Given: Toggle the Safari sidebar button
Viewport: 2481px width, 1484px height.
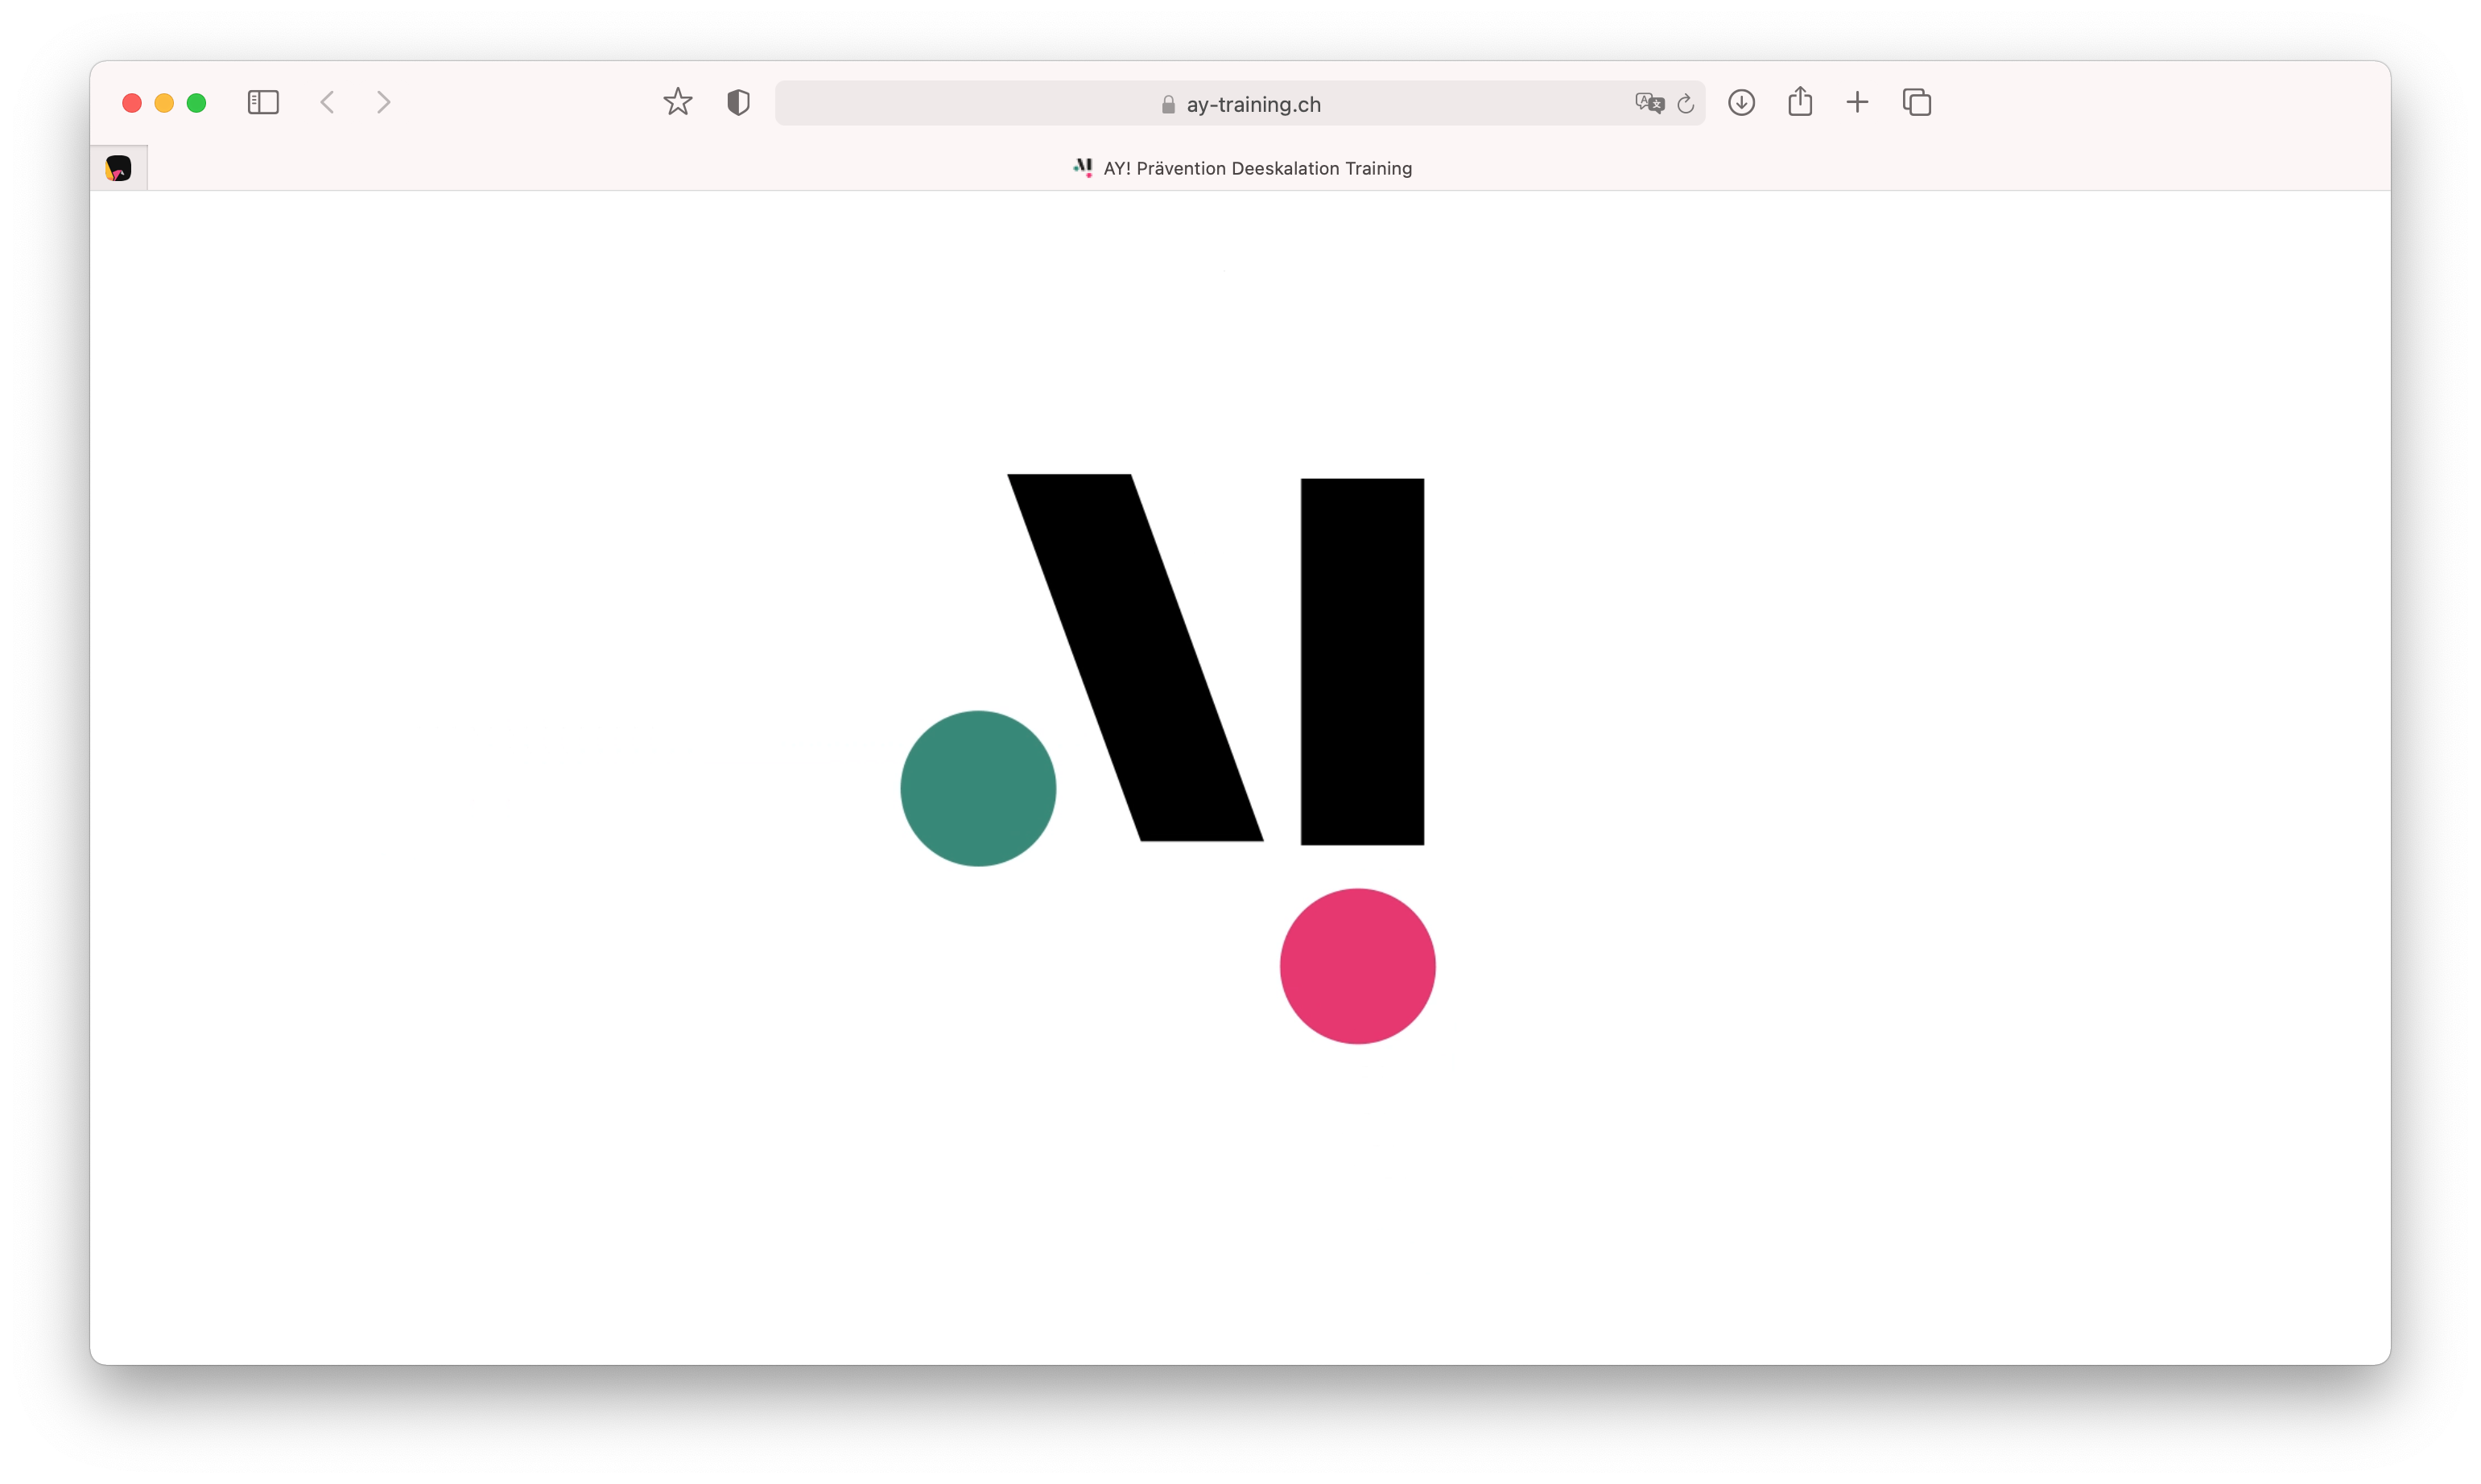Looking at the screenshot, I should tap(263, 102).
